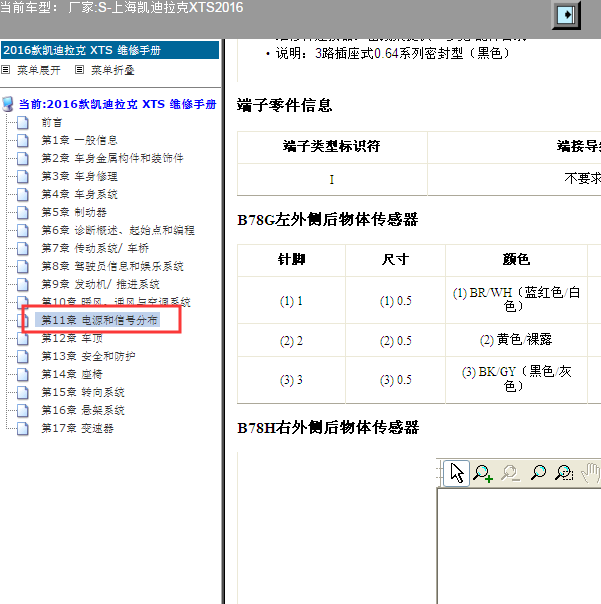601x604 pixels.
Task: Open 第14章 座椅
Action: click(72, 374)
